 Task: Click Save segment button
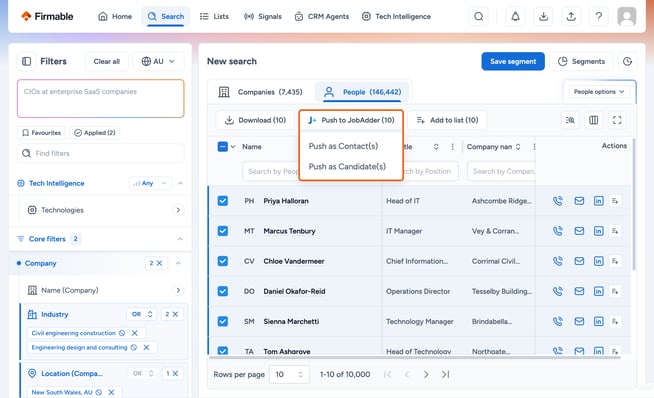point(513,61)
